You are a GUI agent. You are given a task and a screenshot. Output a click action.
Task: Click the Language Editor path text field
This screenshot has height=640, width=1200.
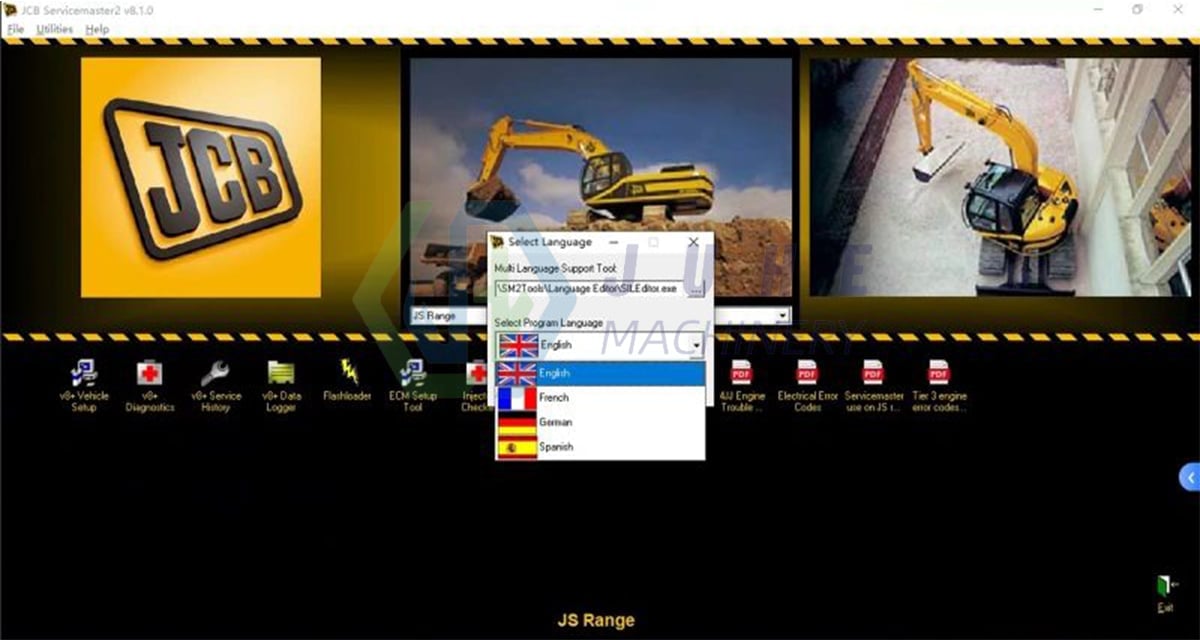pos(590,288)
